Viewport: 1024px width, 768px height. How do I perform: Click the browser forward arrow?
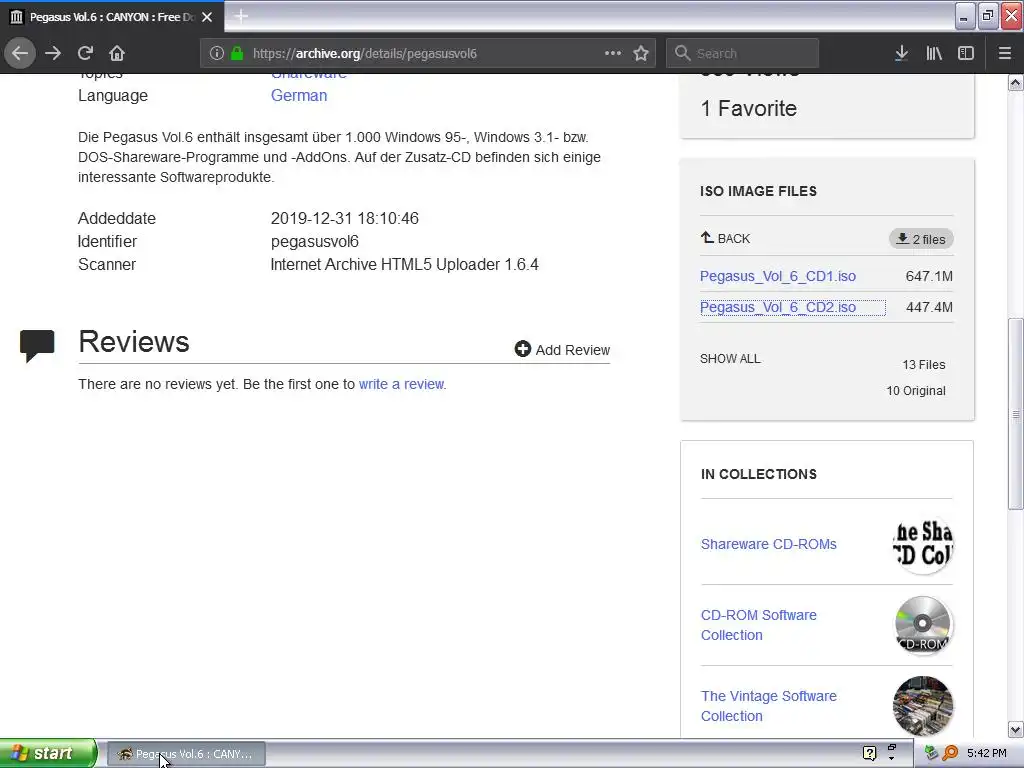pyautogui.click(x=53, y=53)
